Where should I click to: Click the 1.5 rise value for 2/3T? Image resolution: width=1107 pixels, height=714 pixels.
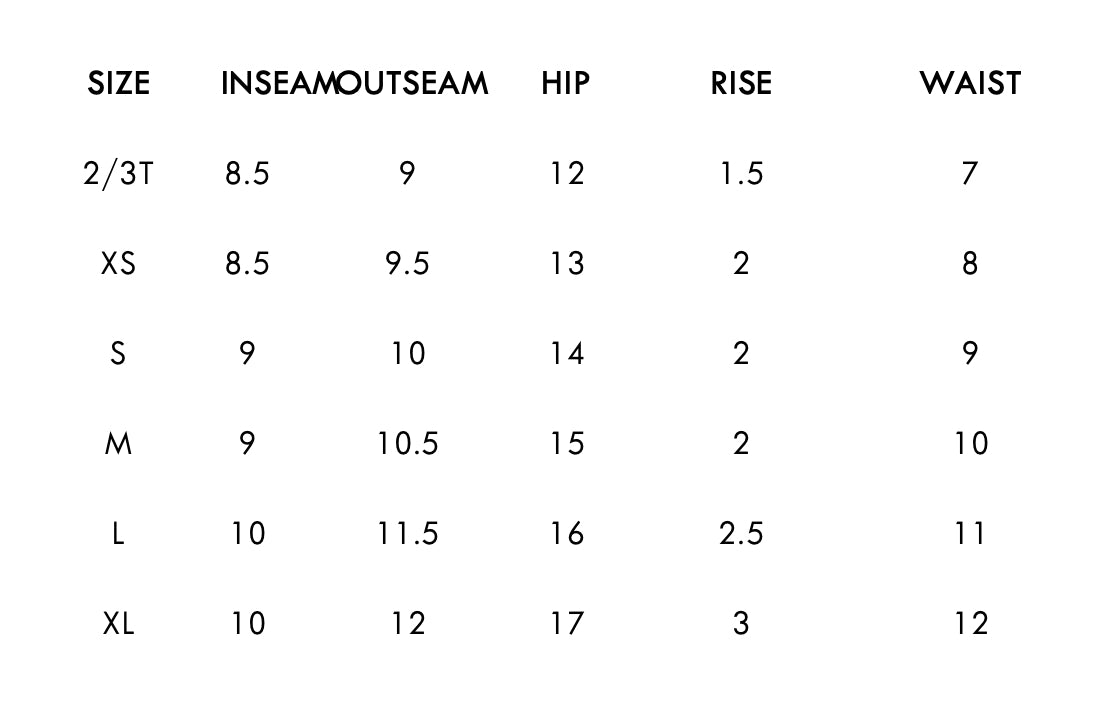coord(741,174)
